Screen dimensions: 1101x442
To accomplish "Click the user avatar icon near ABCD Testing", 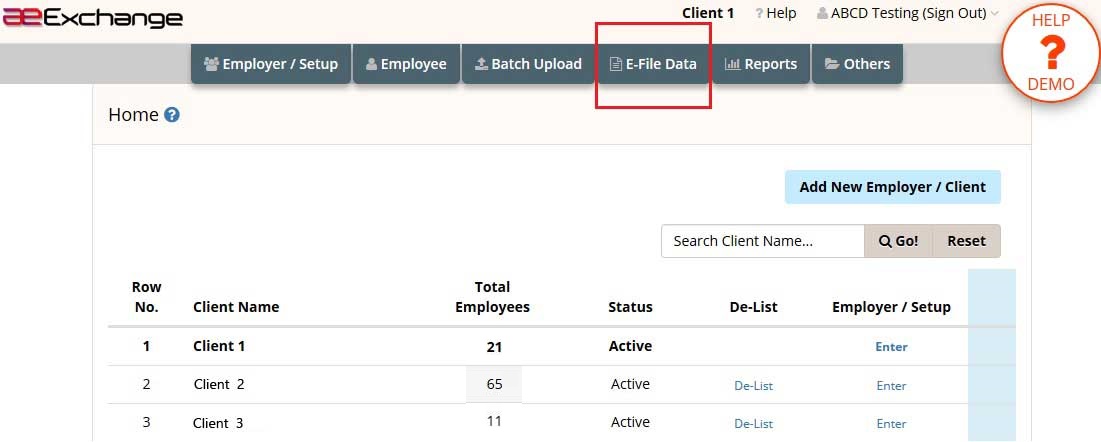I will 822,13.
